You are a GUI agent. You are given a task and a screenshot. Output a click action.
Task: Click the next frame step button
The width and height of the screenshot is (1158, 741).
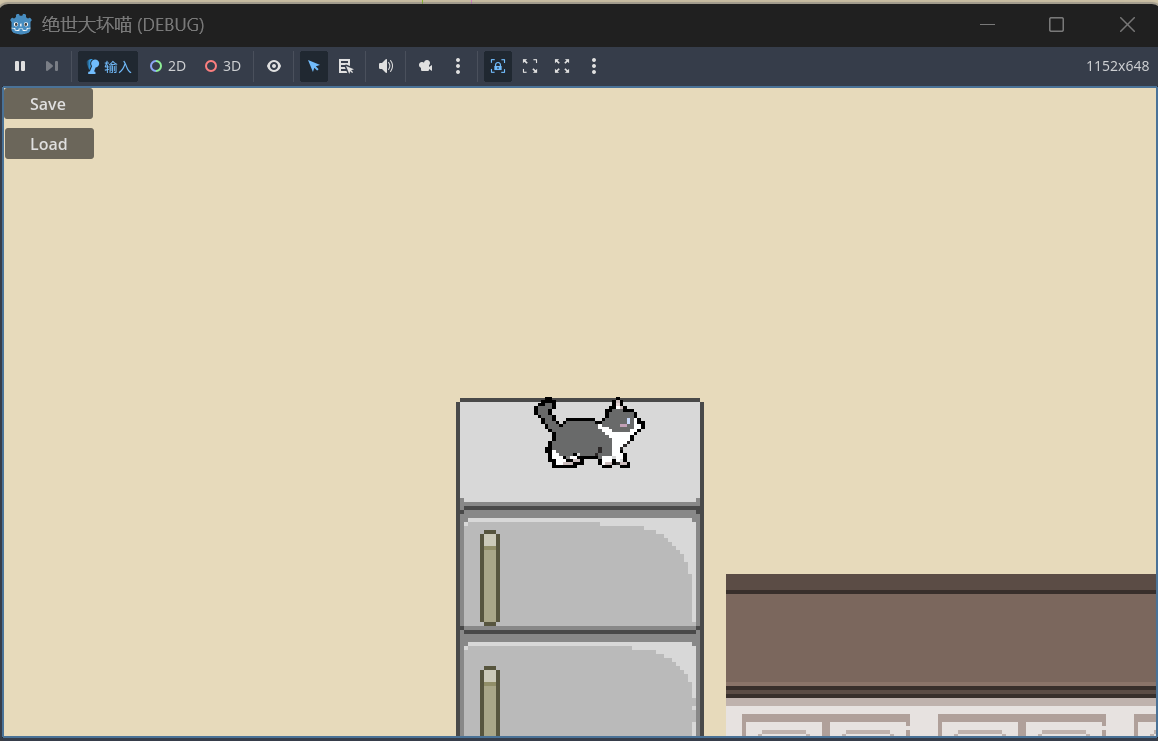pos(52,66)
